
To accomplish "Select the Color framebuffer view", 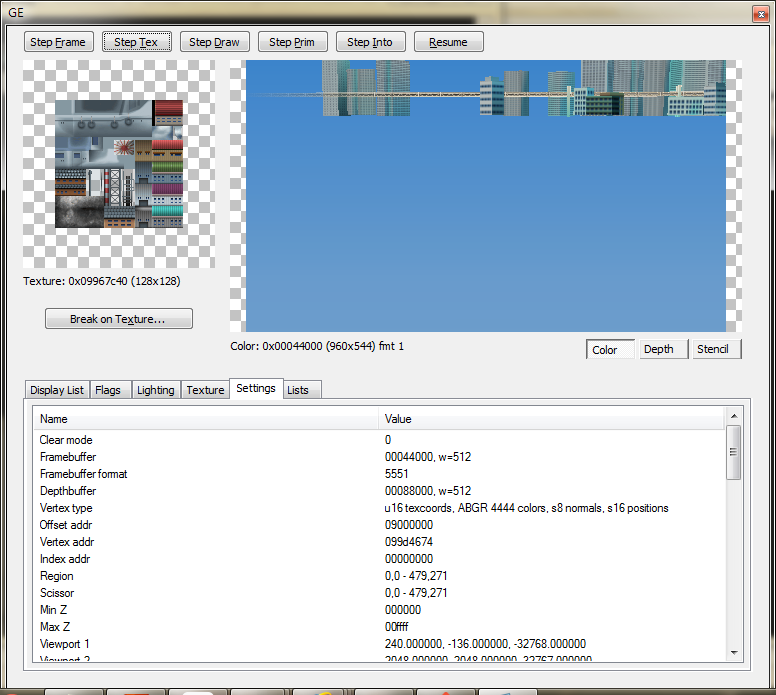I will (x=610, y=349).
